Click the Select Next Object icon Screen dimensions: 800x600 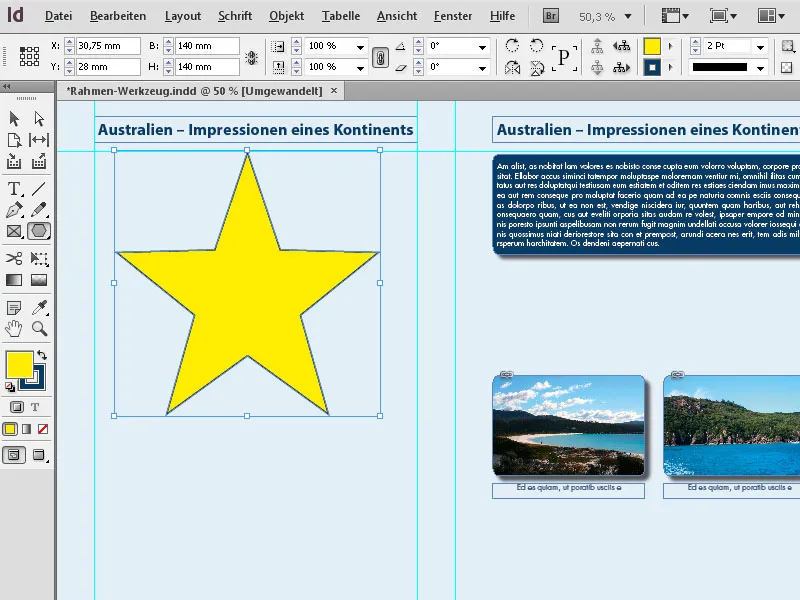tap(621, 67)
